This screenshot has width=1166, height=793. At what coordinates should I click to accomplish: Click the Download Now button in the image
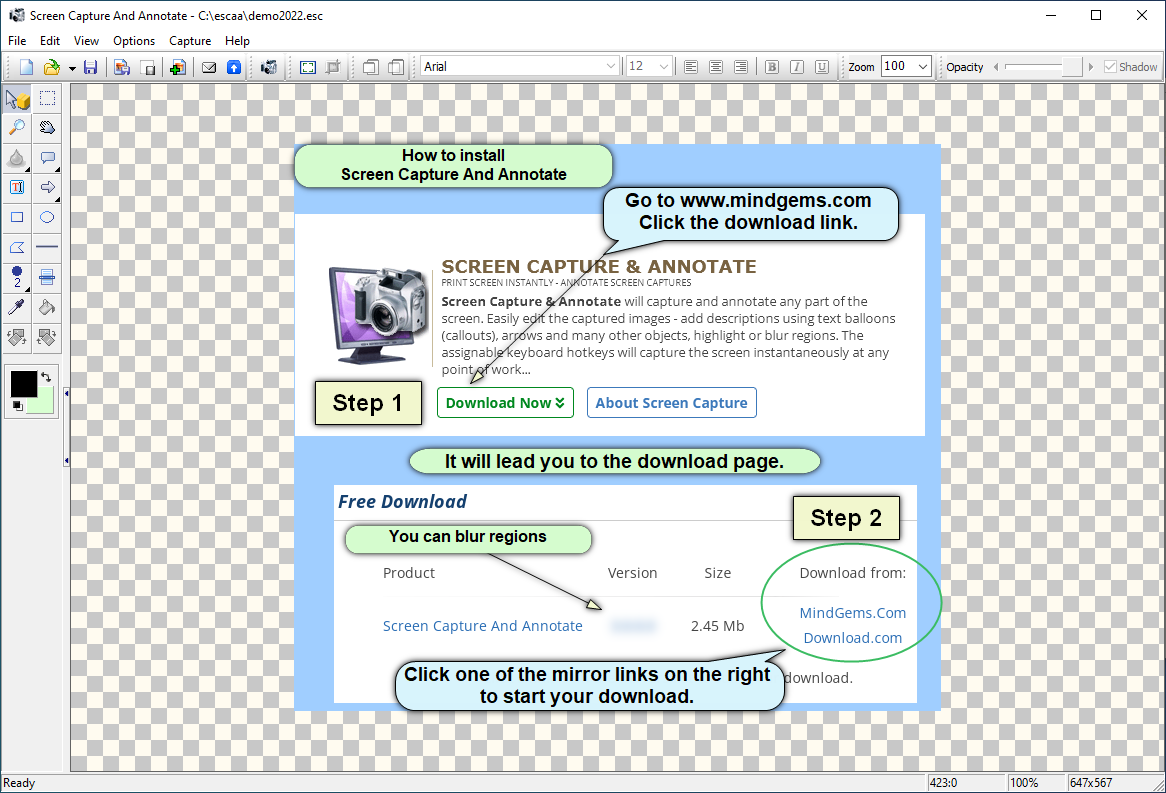coord(505,403)
